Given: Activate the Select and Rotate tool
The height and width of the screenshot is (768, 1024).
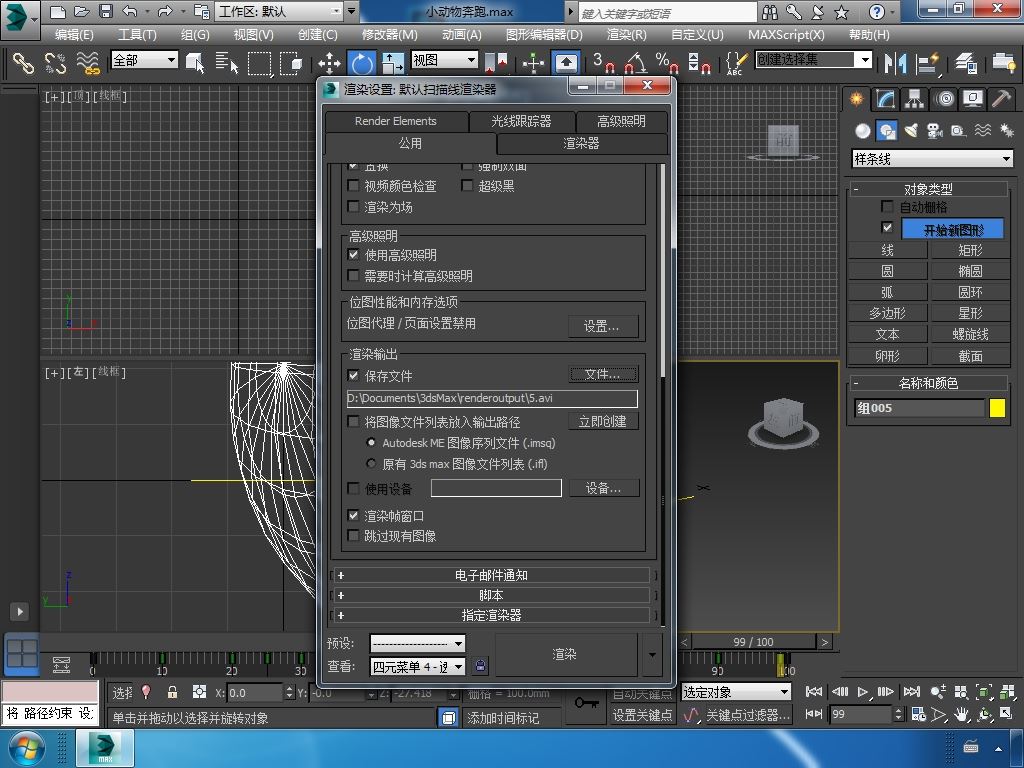Looking at the screenshot, I should tap(361, 63).
